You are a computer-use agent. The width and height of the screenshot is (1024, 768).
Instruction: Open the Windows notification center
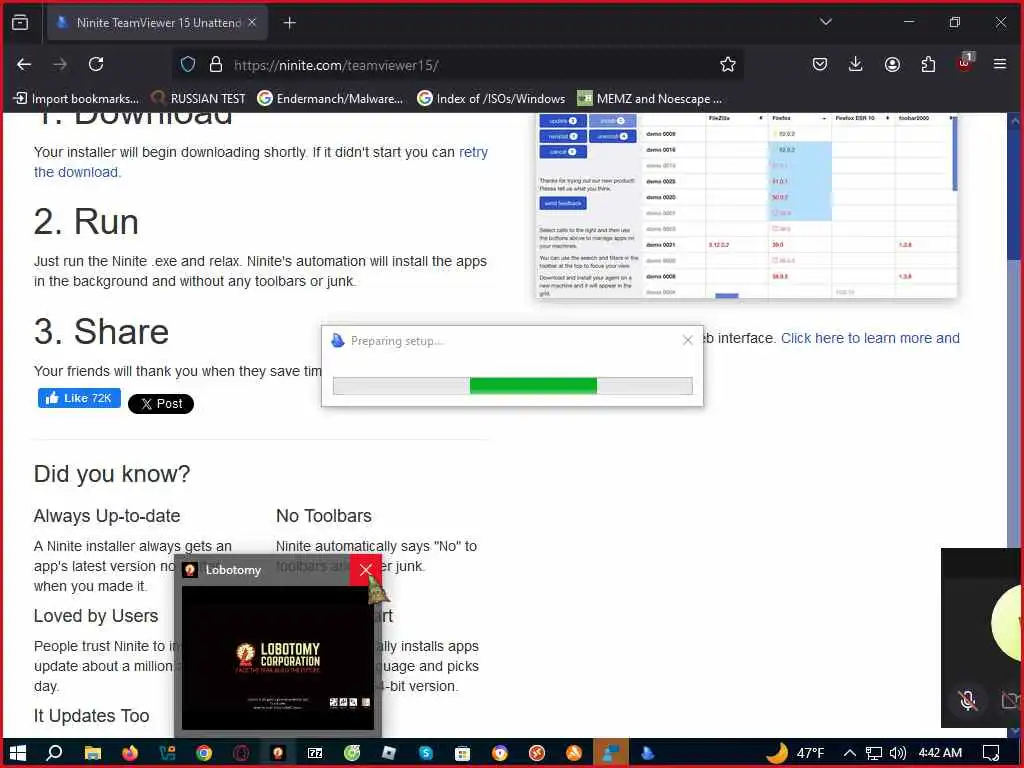click(991, 753)
